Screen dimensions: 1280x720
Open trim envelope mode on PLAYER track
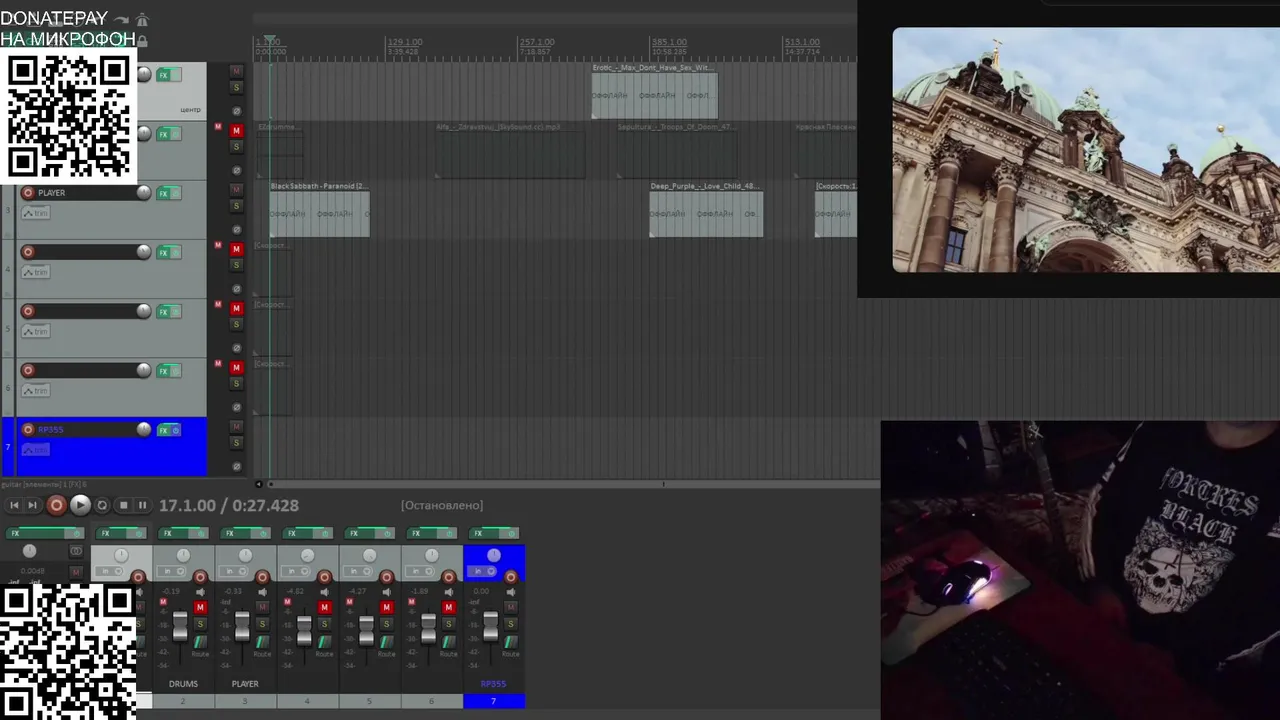click(36, 213)
